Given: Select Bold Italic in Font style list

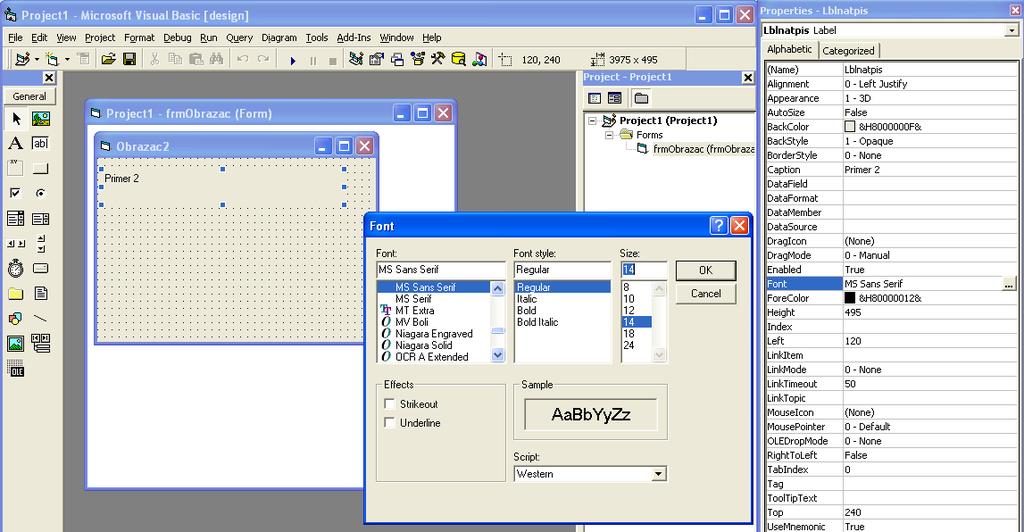Looking at the screenshot, I should [x=537, y=322].
